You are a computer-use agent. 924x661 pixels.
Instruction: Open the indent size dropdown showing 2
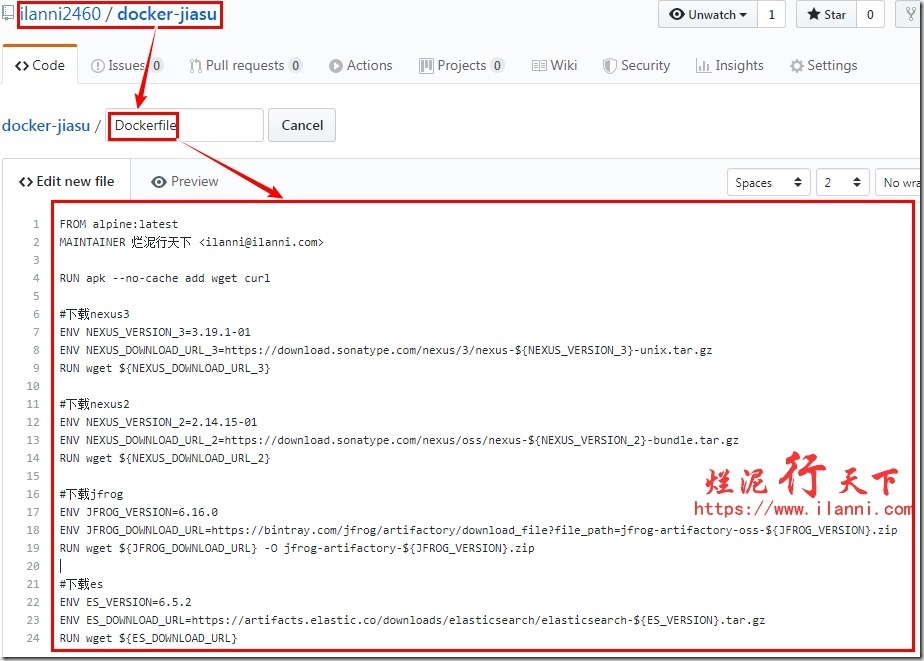pos(842,182)
